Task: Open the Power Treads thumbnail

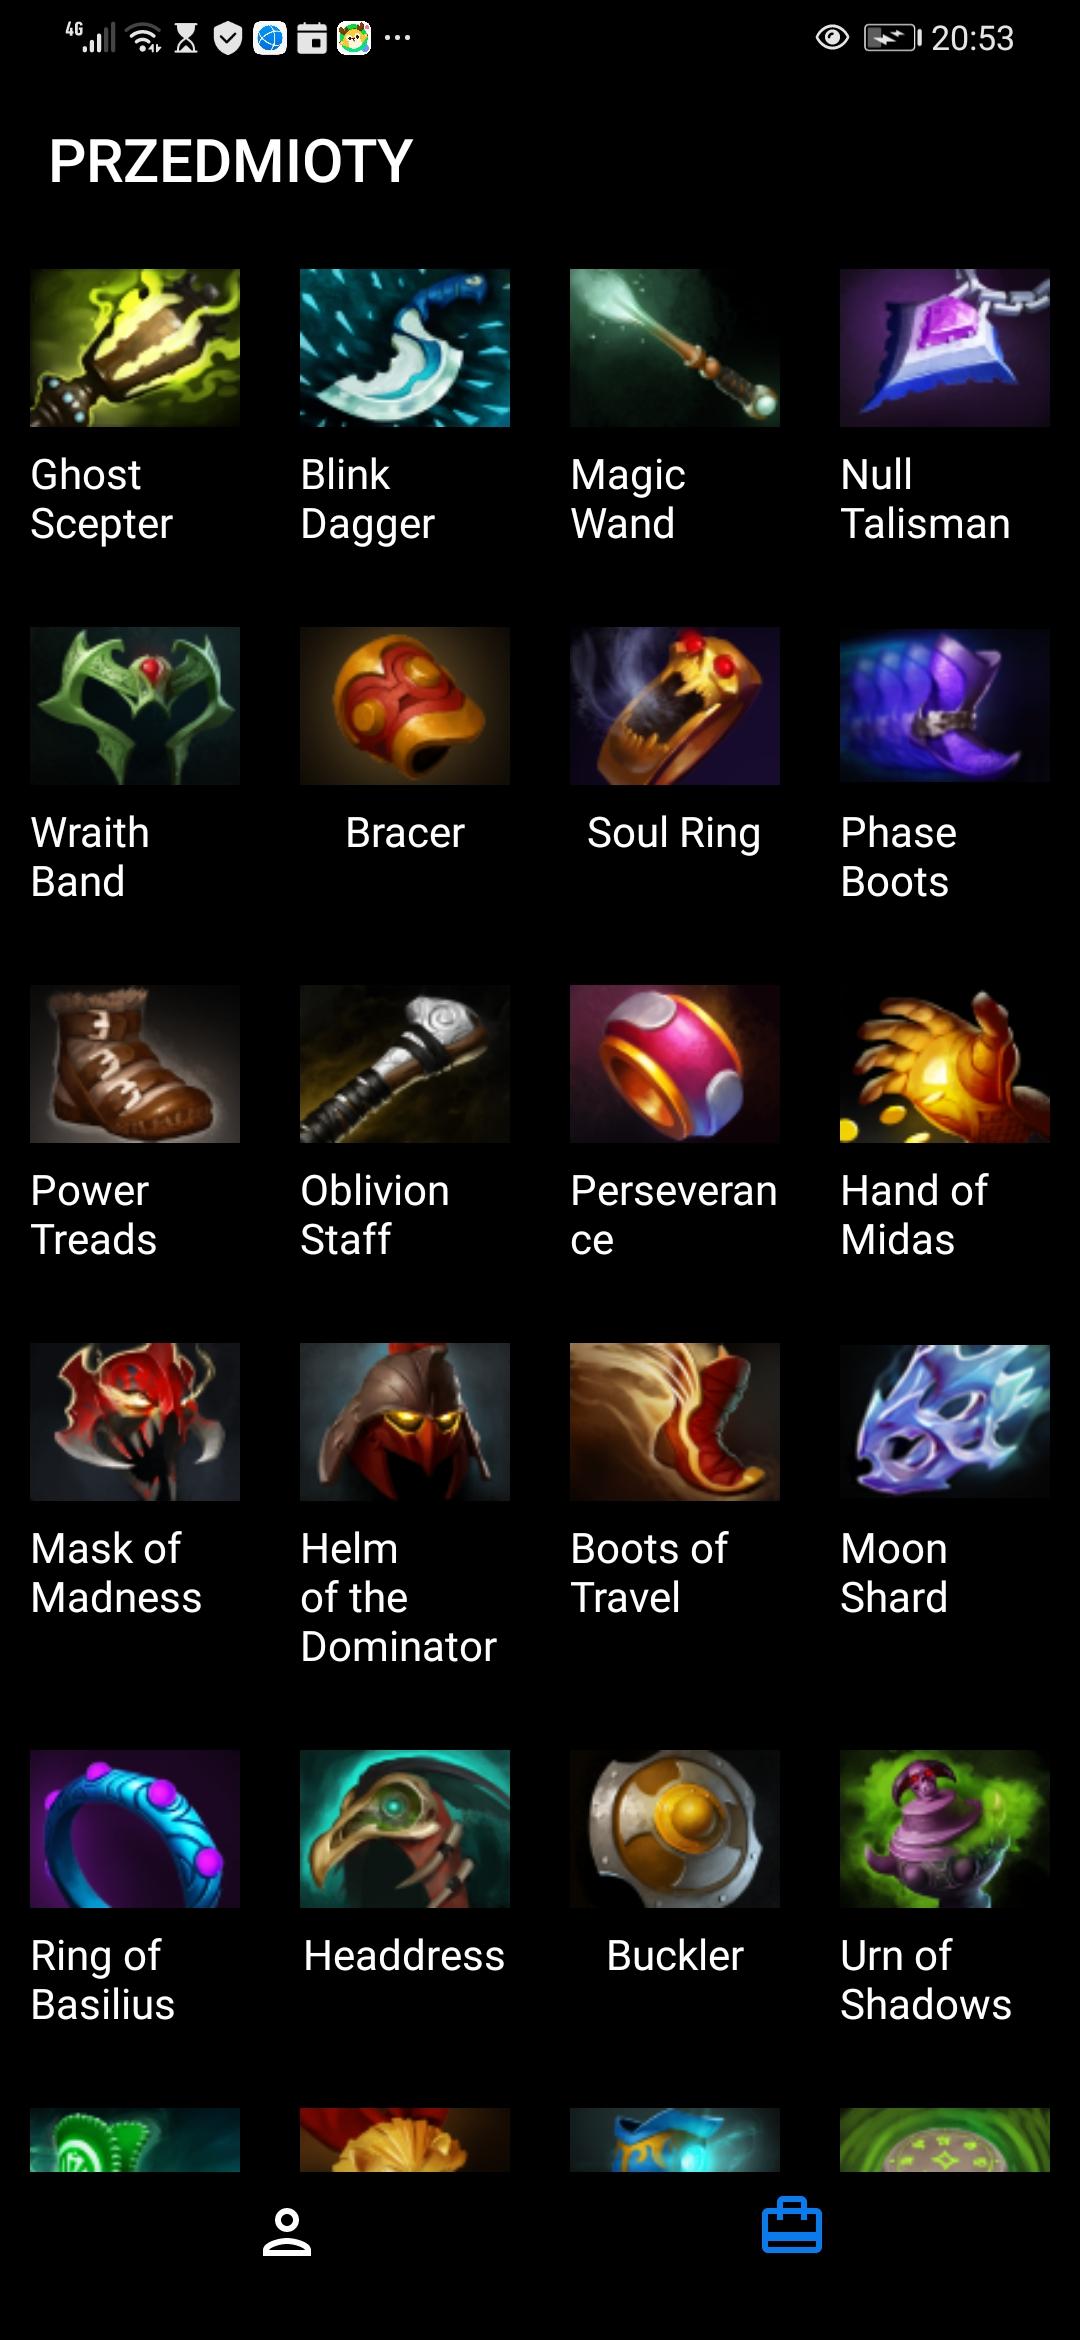Action: tap(135, 1064)
